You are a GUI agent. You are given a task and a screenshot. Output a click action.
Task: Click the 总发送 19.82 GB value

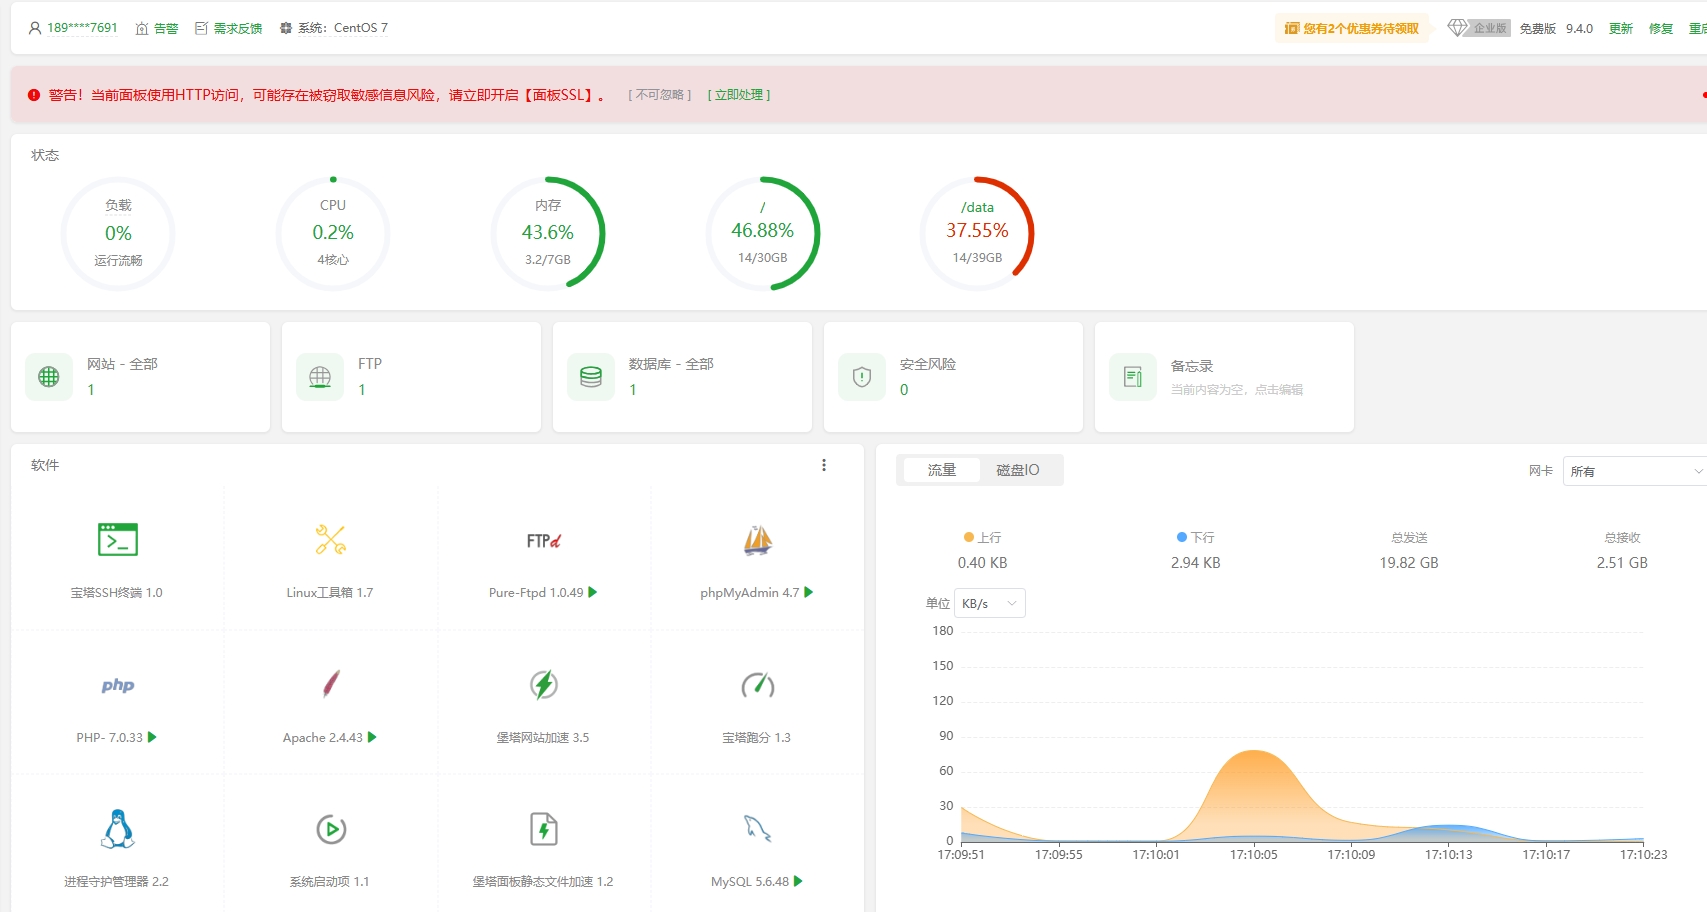[x=1409, y=563]
